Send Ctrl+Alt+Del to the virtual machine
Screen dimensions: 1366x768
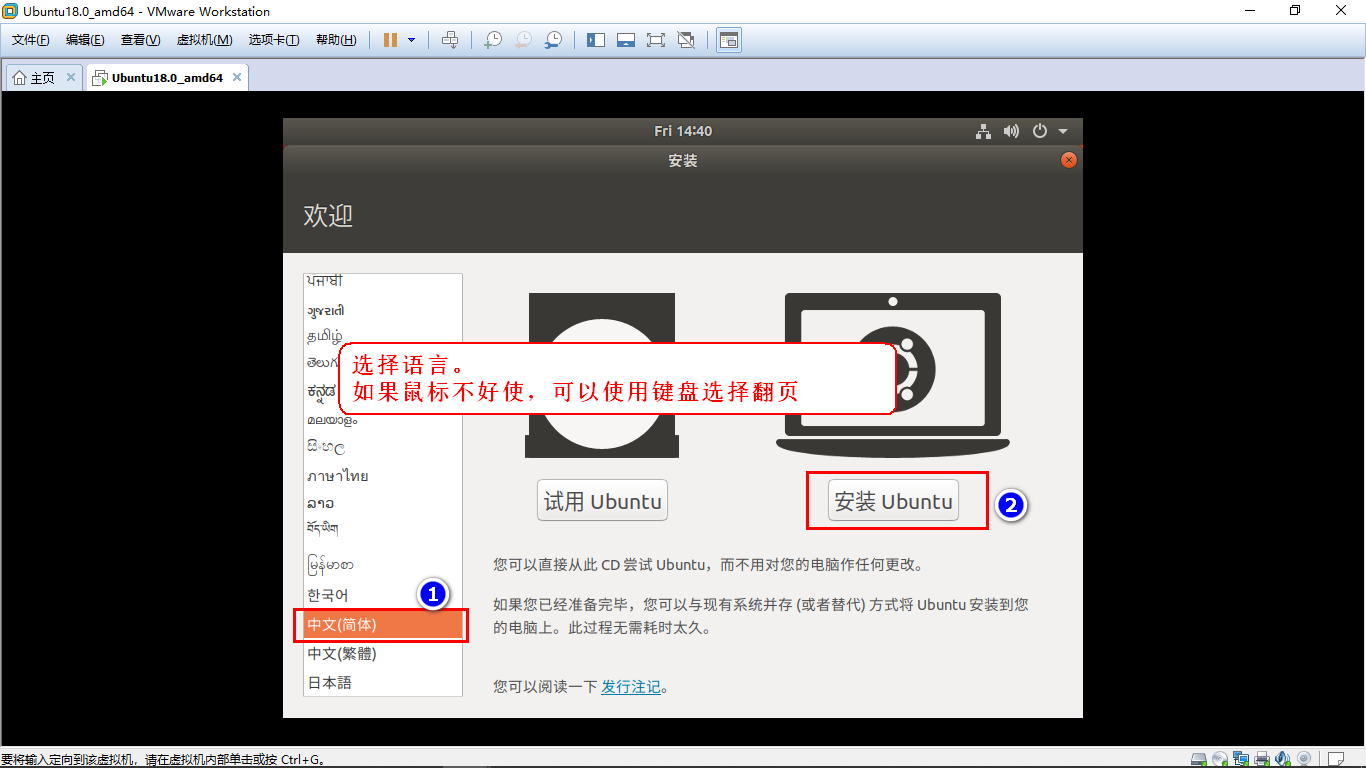pos(450,40)
